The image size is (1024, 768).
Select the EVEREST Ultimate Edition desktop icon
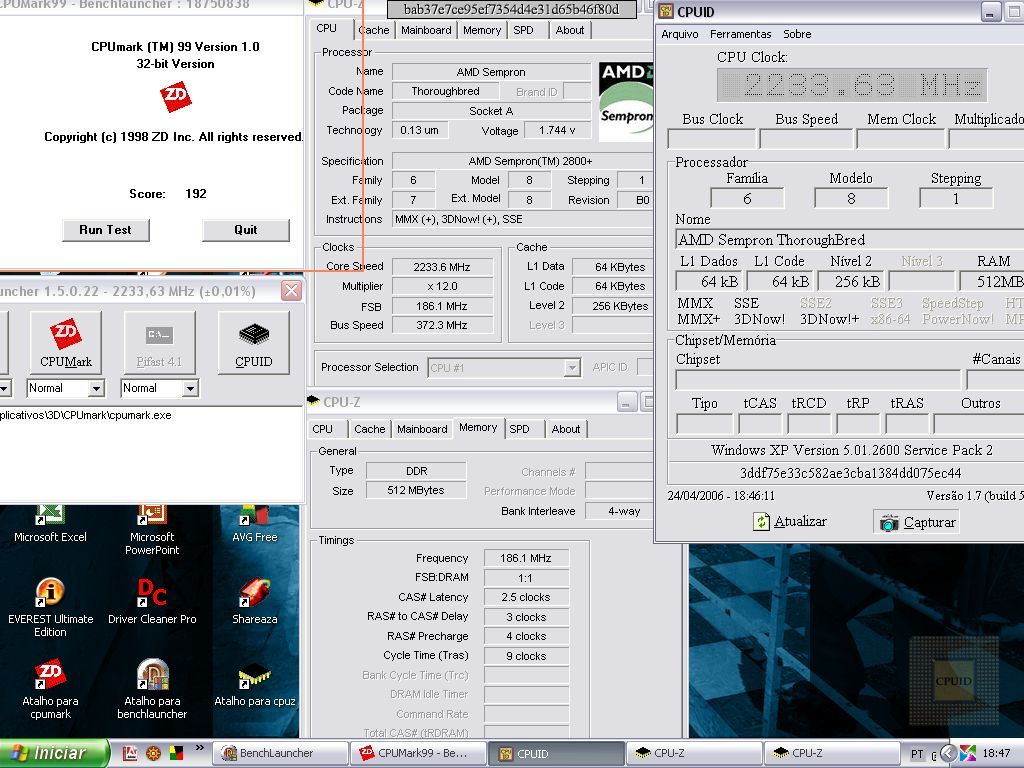pos(50,607)
